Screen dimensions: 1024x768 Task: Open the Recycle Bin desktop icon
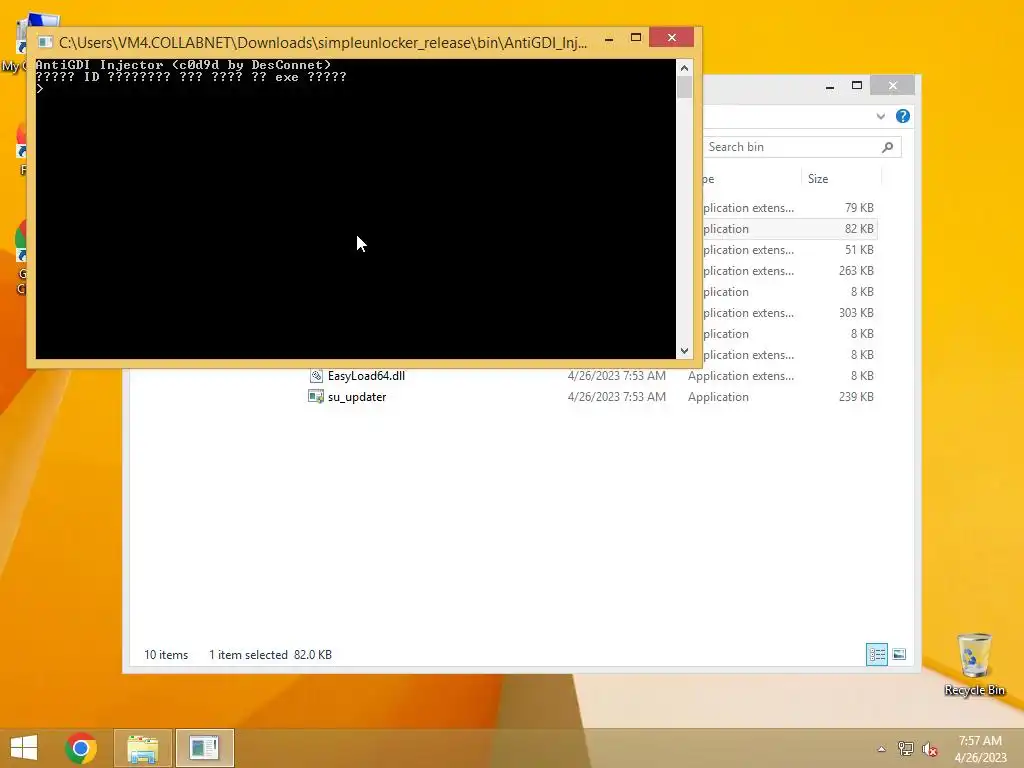point(974,664)
